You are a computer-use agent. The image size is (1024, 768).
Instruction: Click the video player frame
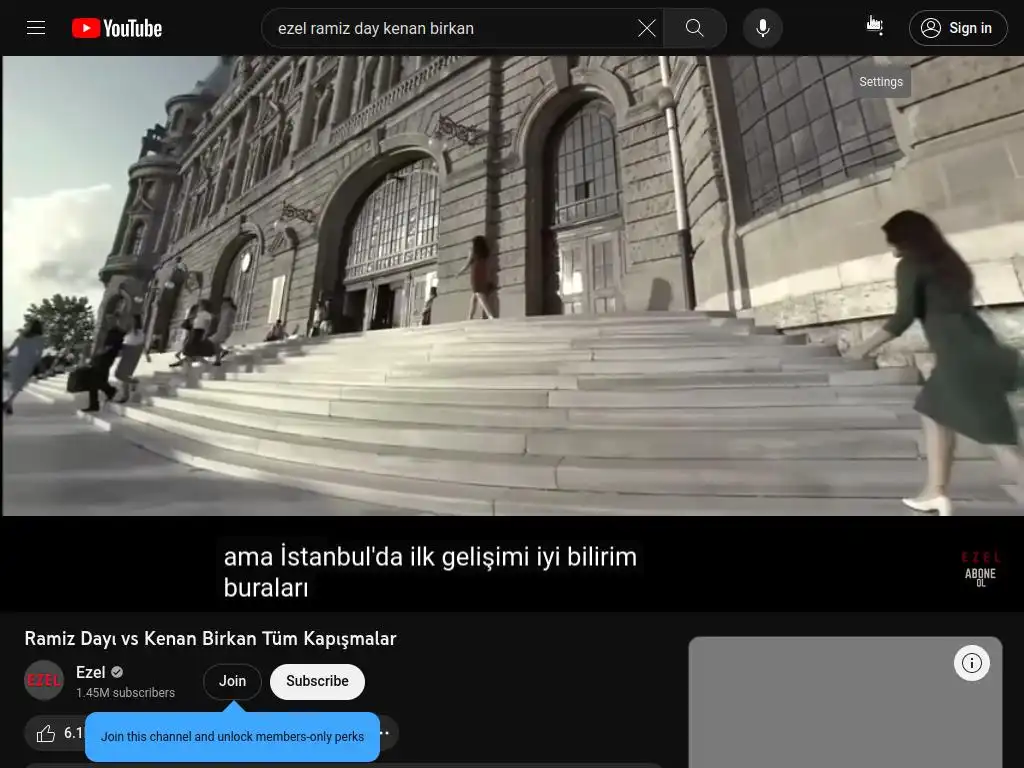point(513,334)
